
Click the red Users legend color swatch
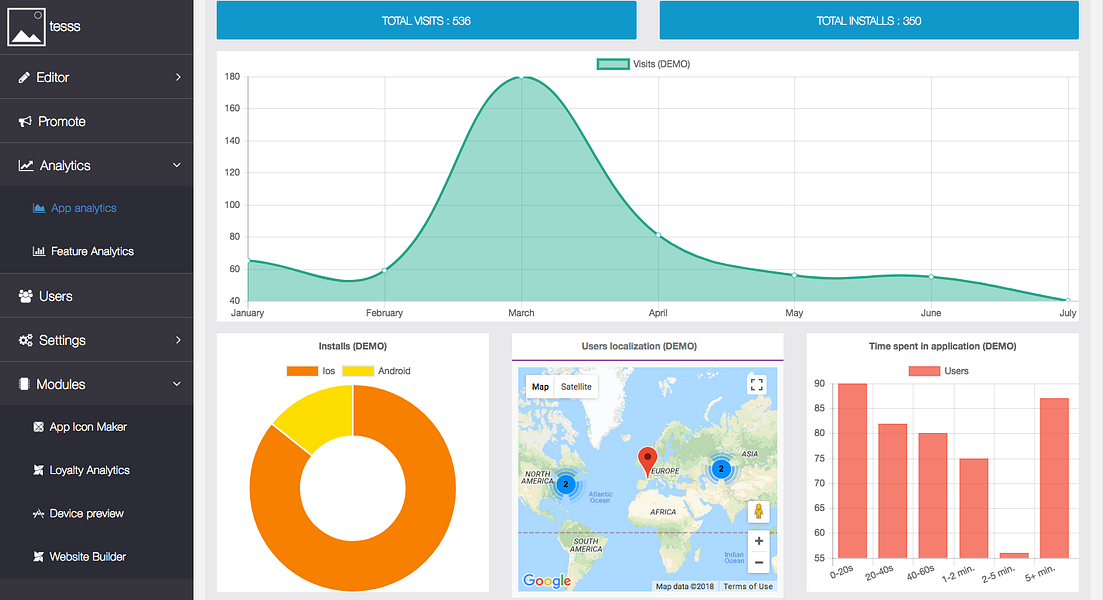(924, 371)
